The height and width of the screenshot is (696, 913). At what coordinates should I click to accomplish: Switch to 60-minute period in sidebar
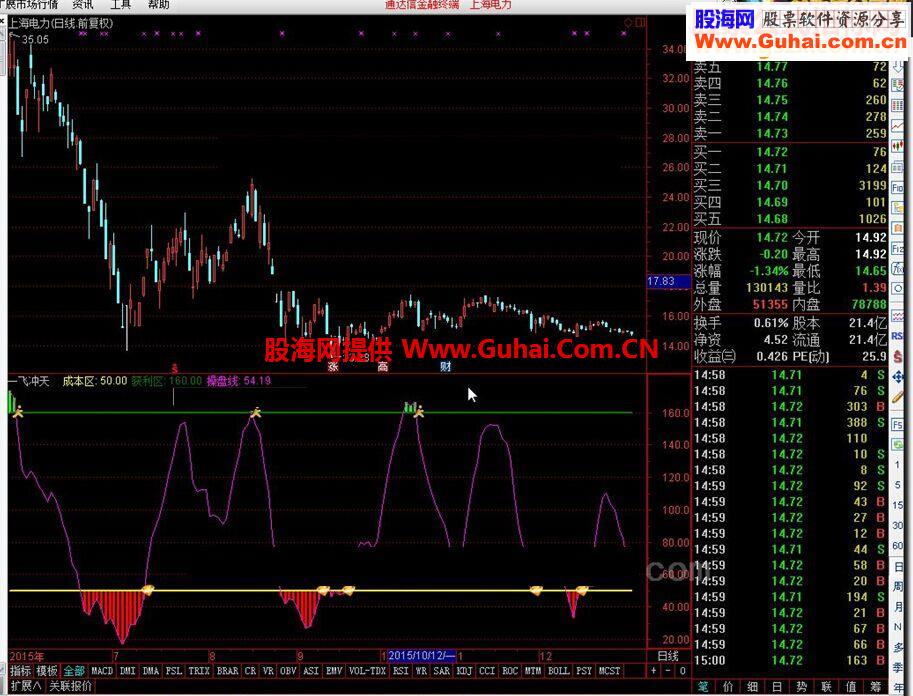(x=897, y=545)
